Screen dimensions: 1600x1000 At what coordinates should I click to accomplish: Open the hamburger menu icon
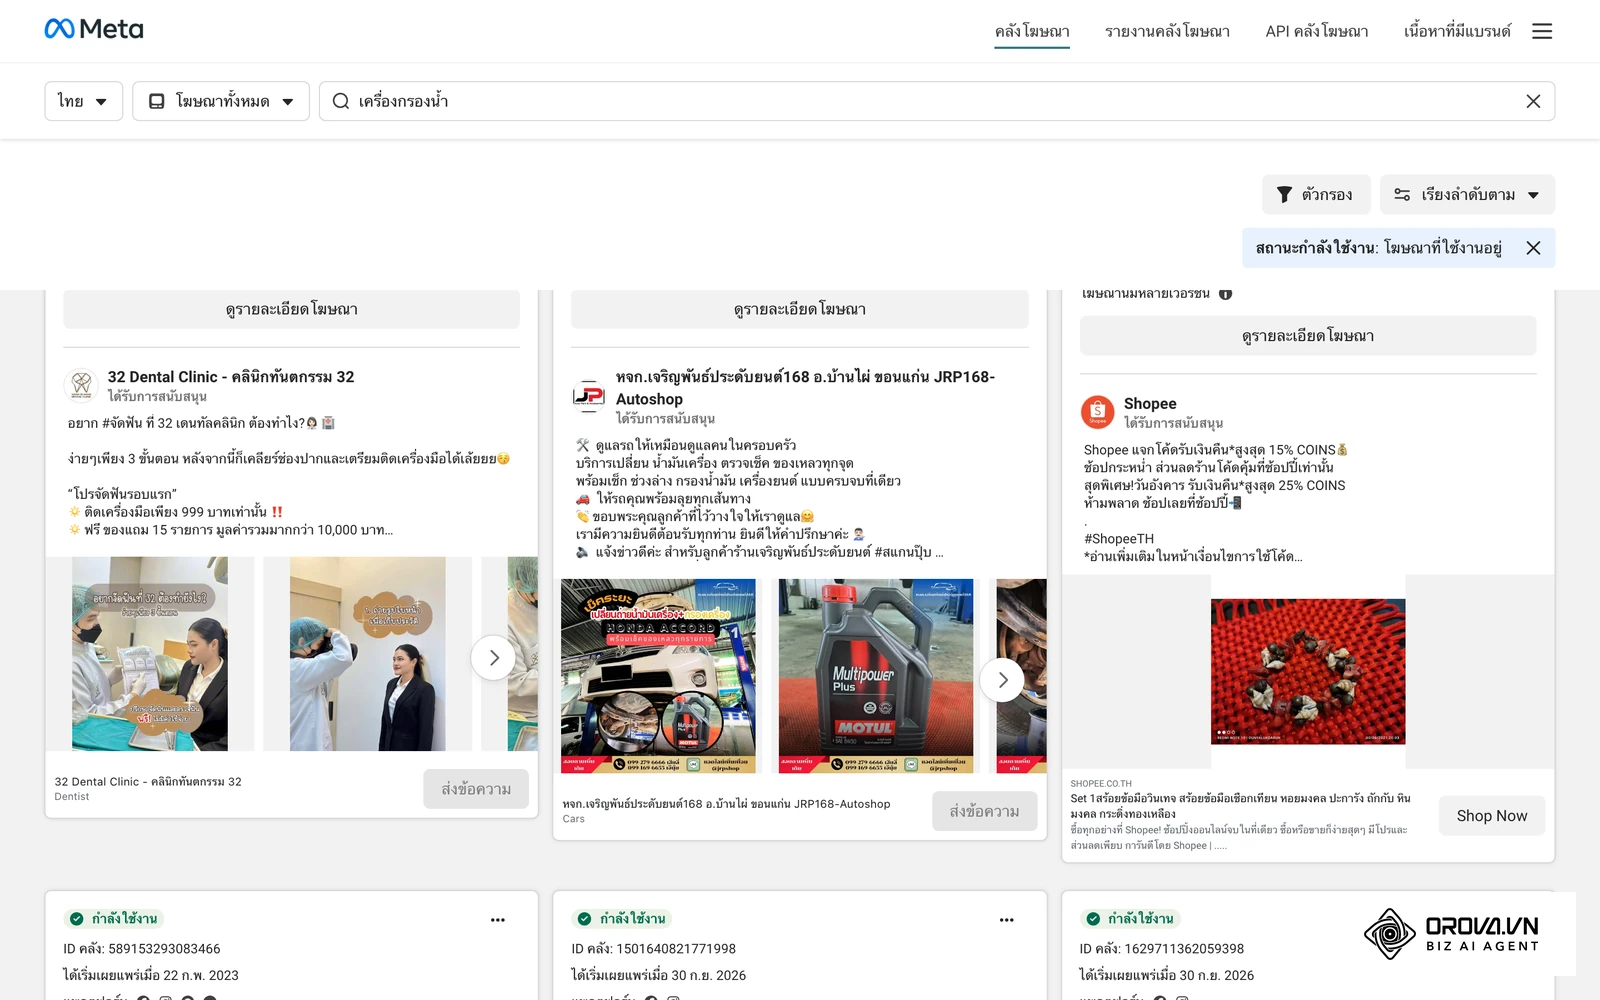(1542, 31)
